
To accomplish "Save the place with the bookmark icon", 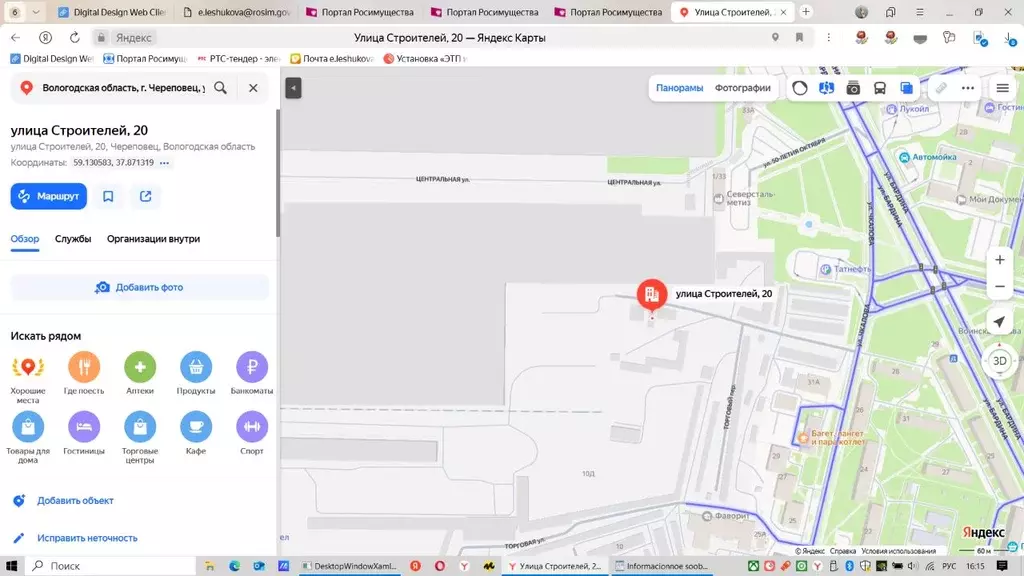I will point(108,196).
